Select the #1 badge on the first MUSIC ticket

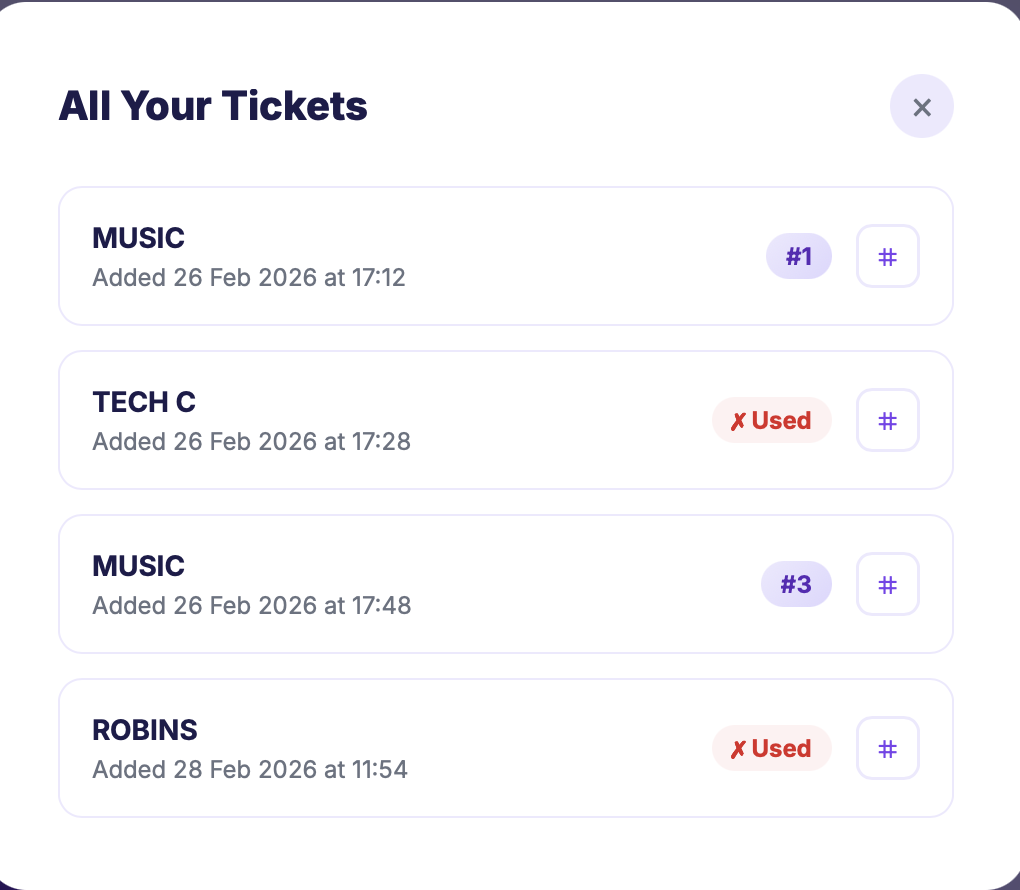coord(798,256)
